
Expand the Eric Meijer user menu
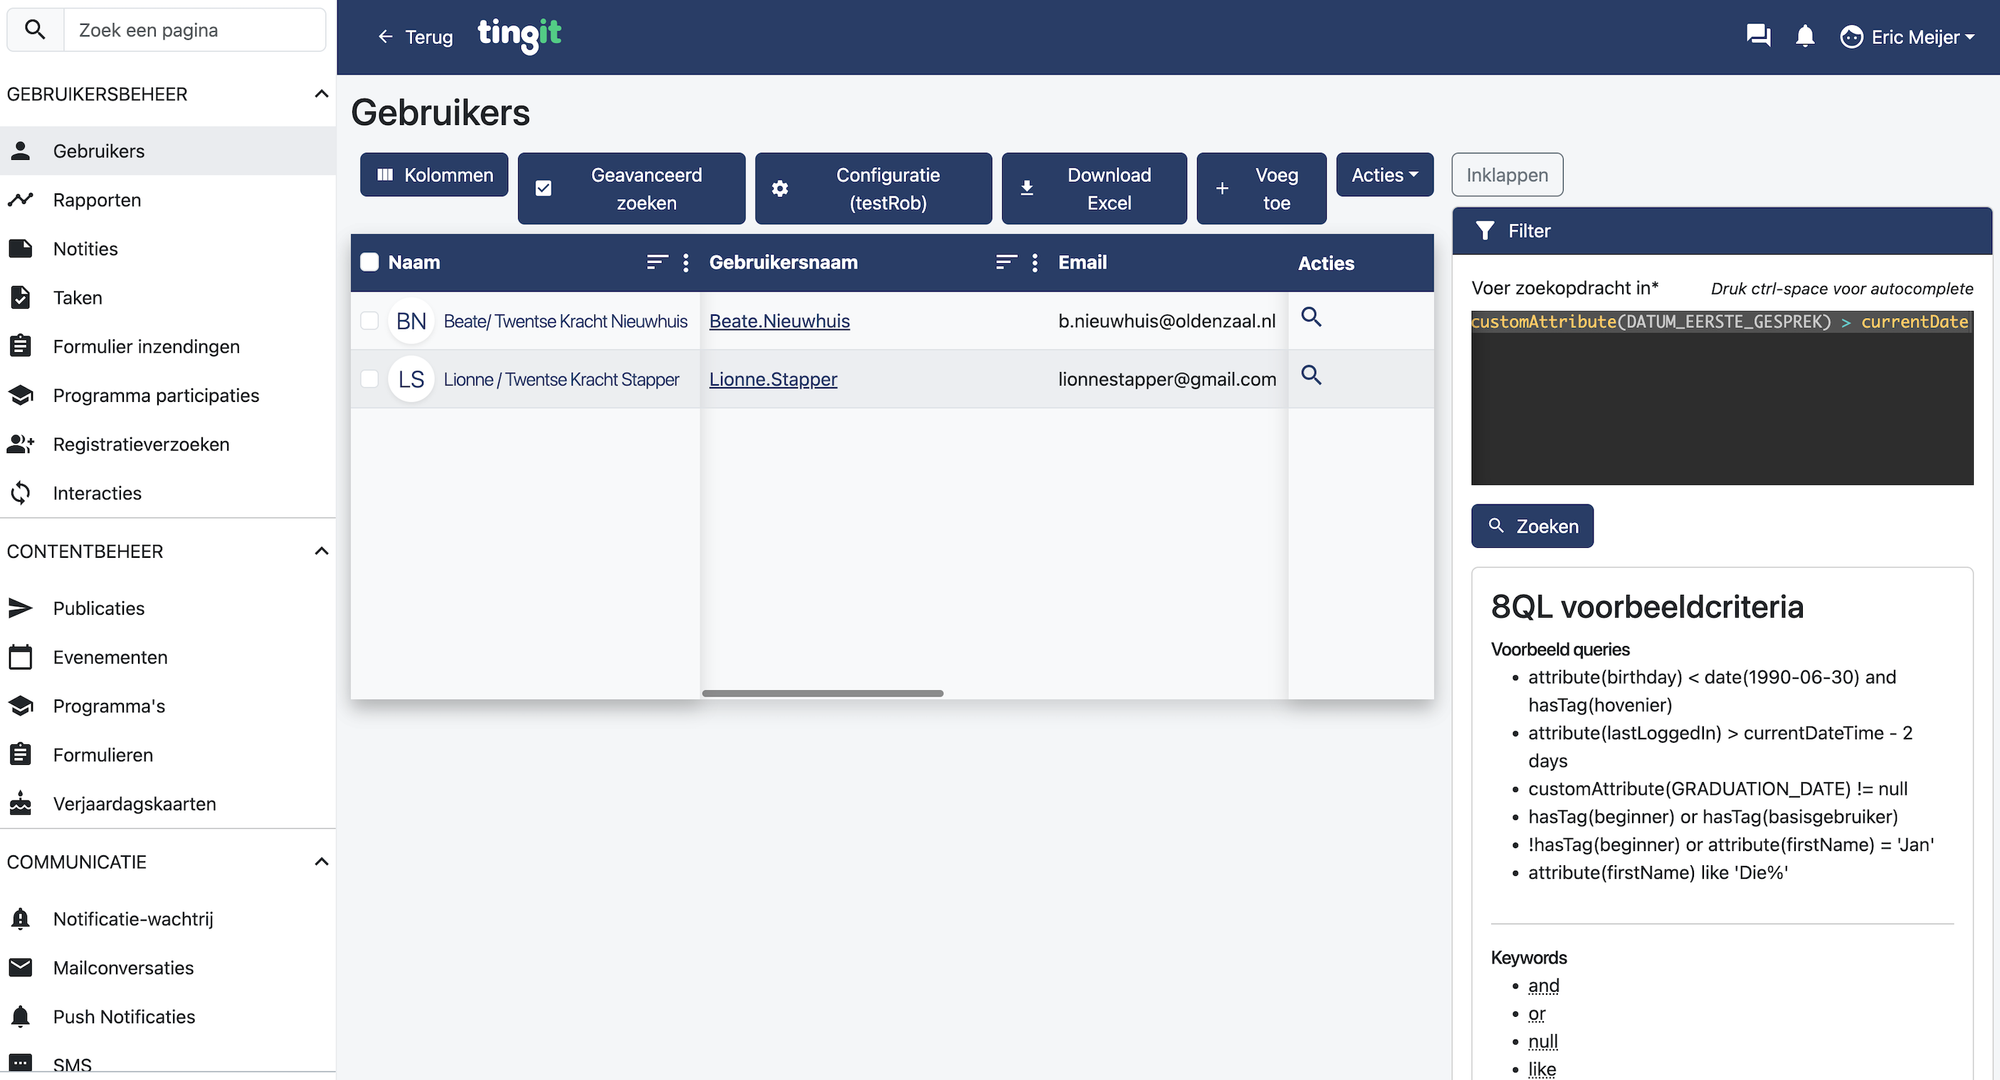(x=1908, y=37)
